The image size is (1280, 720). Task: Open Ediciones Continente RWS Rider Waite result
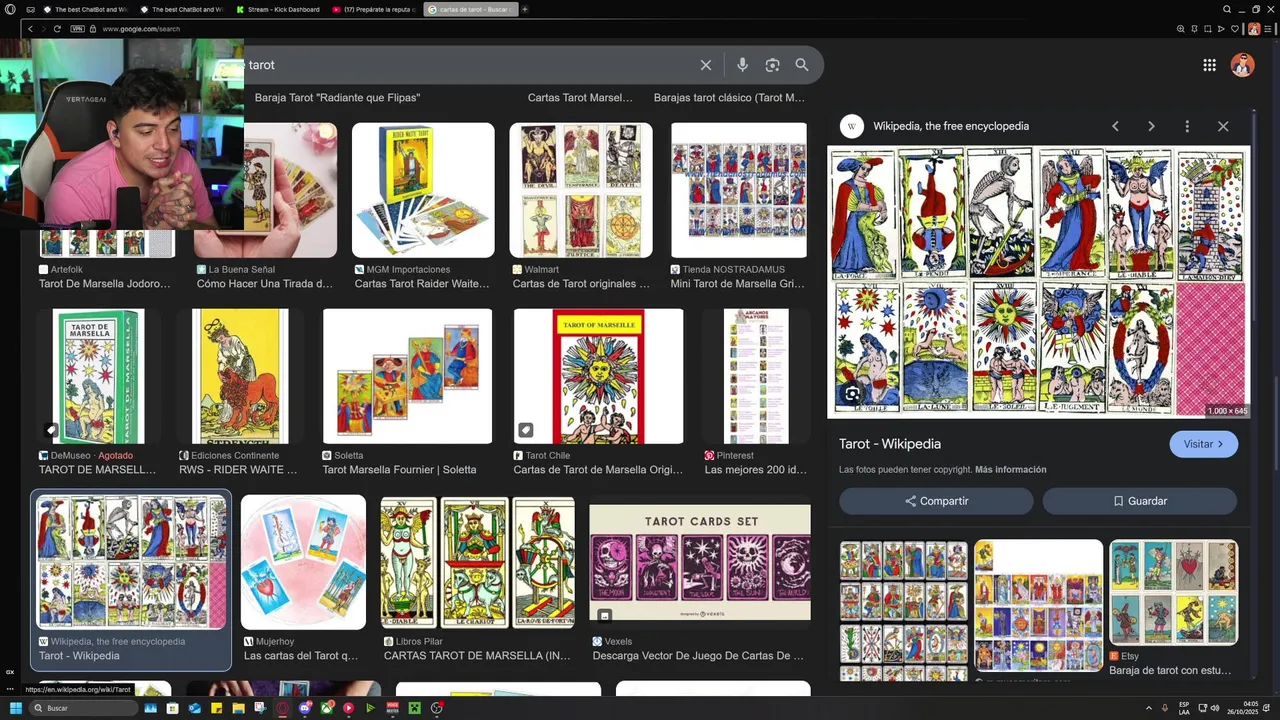(x=240, y=376)
